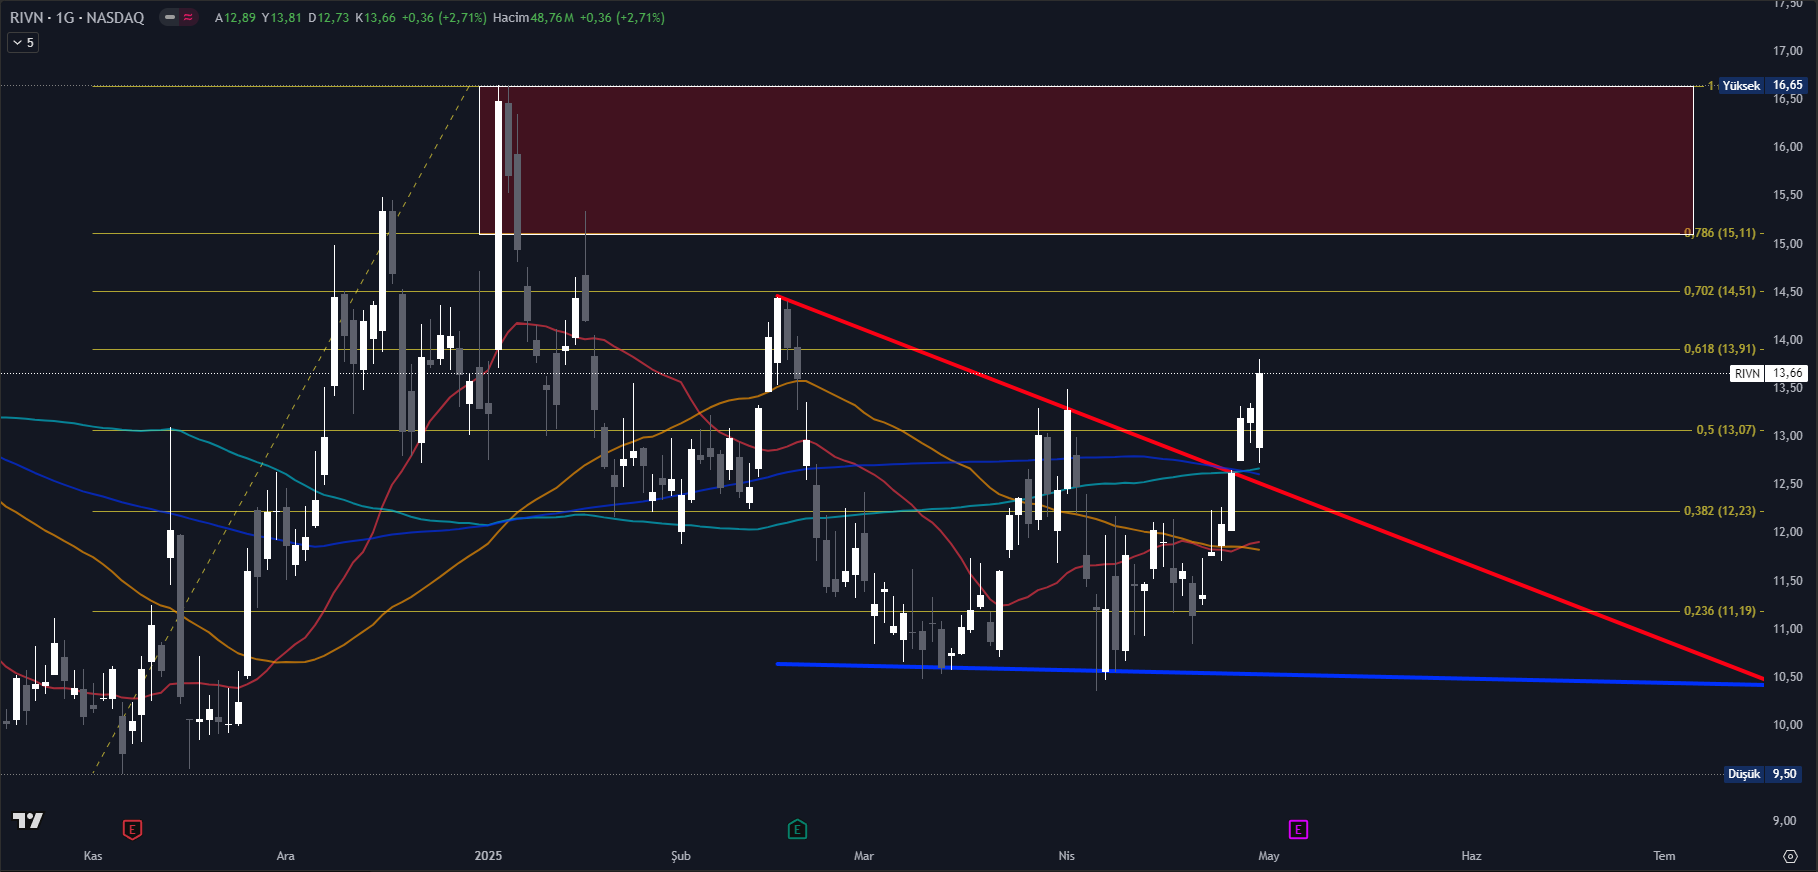This screenshot has height=872, width=1818.
Task: Select the blue horizontal support trendline
Action: [1270, 674]
